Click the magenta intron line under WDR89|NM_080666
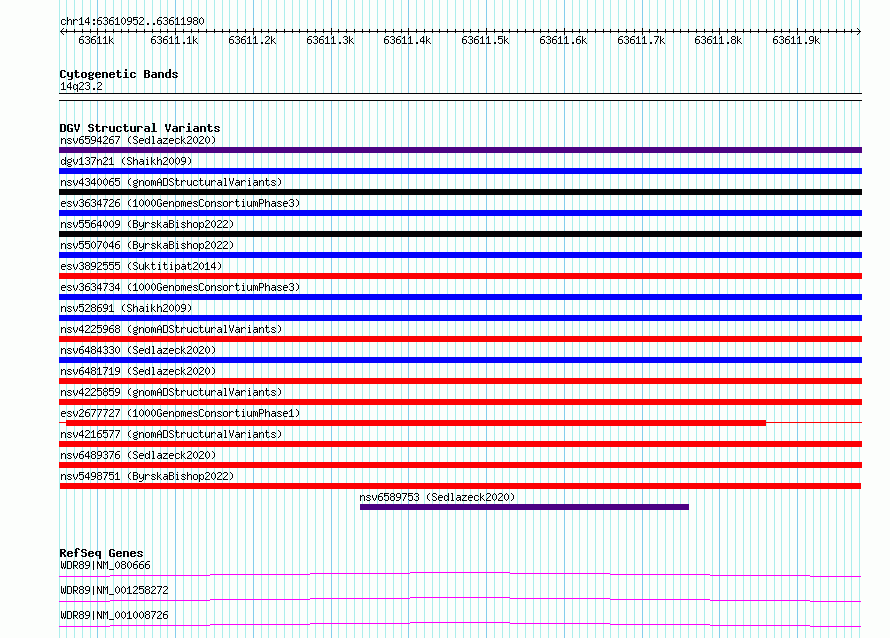This screenshot has width=890, height=638. (x=460, y=574)
